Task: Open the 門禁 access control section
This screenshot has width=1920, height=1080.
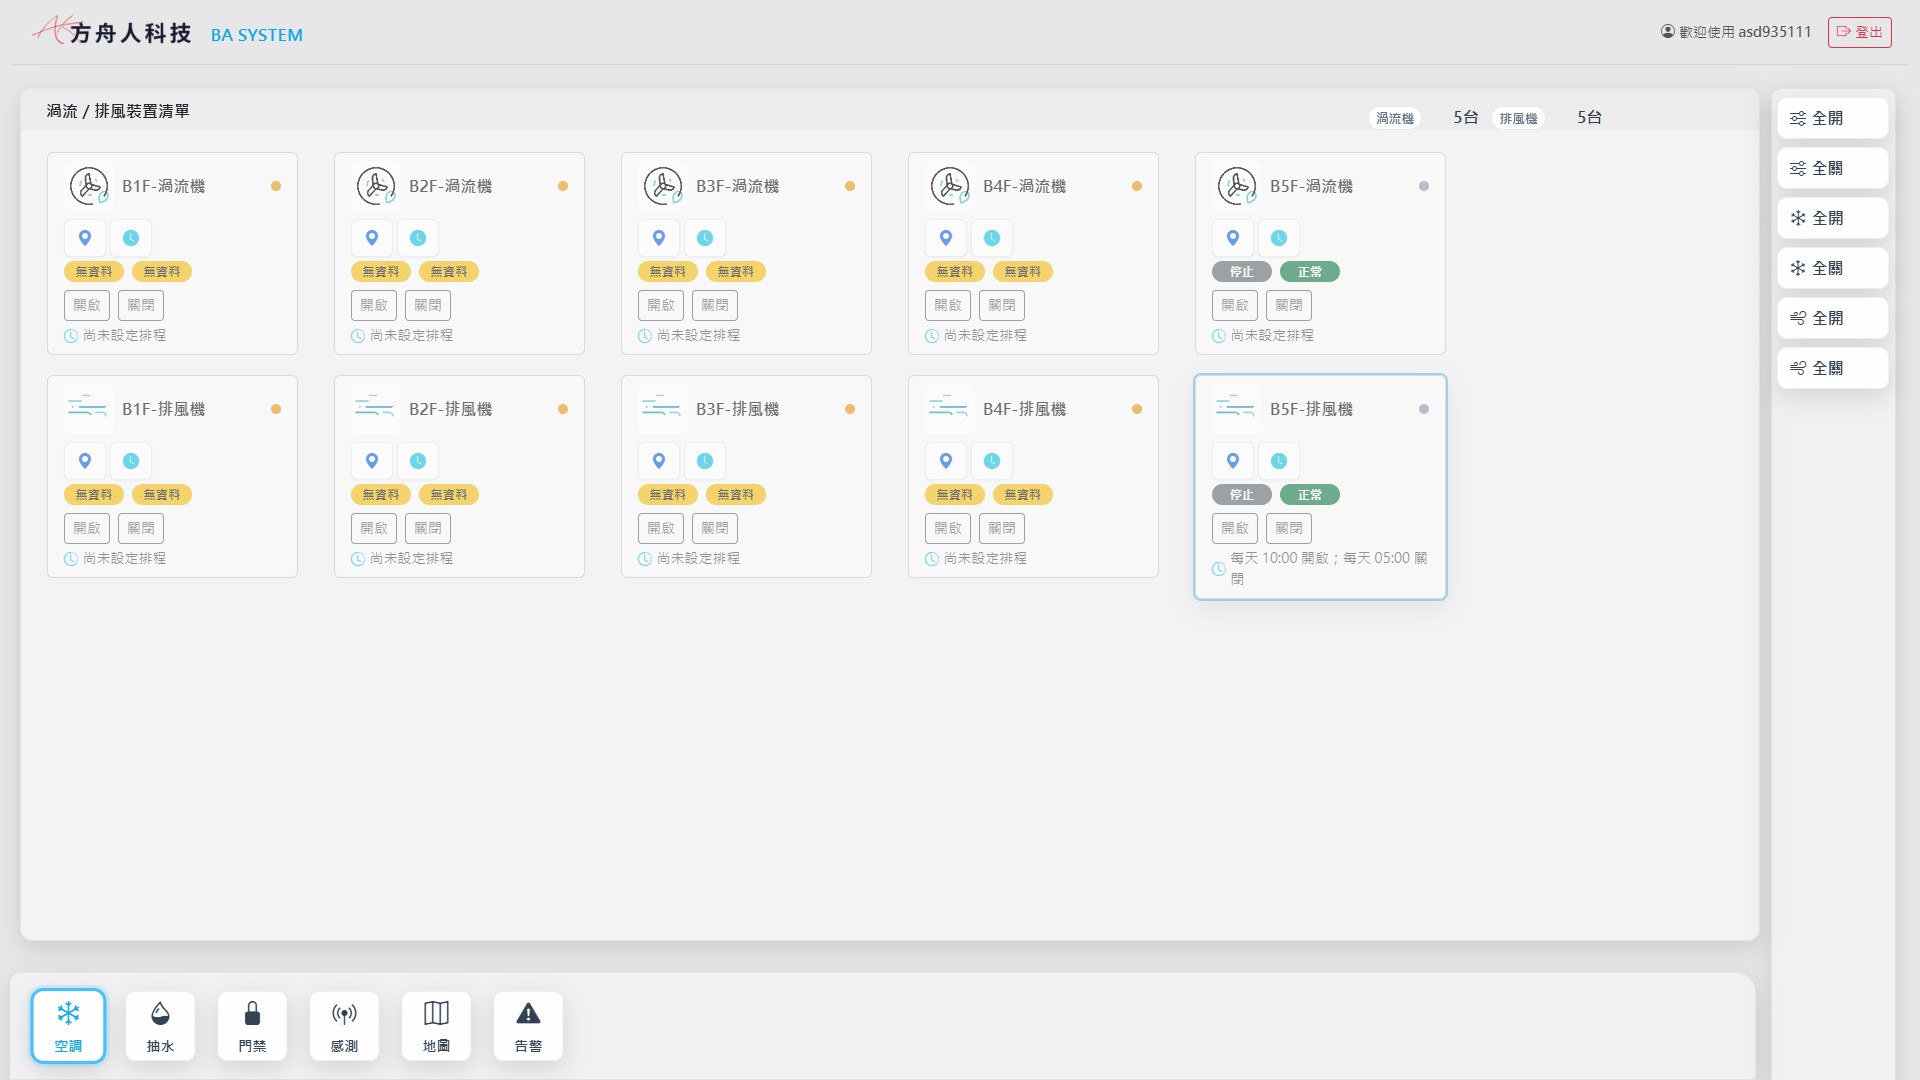Action: pyautogui.click(x=252, y=1026)
